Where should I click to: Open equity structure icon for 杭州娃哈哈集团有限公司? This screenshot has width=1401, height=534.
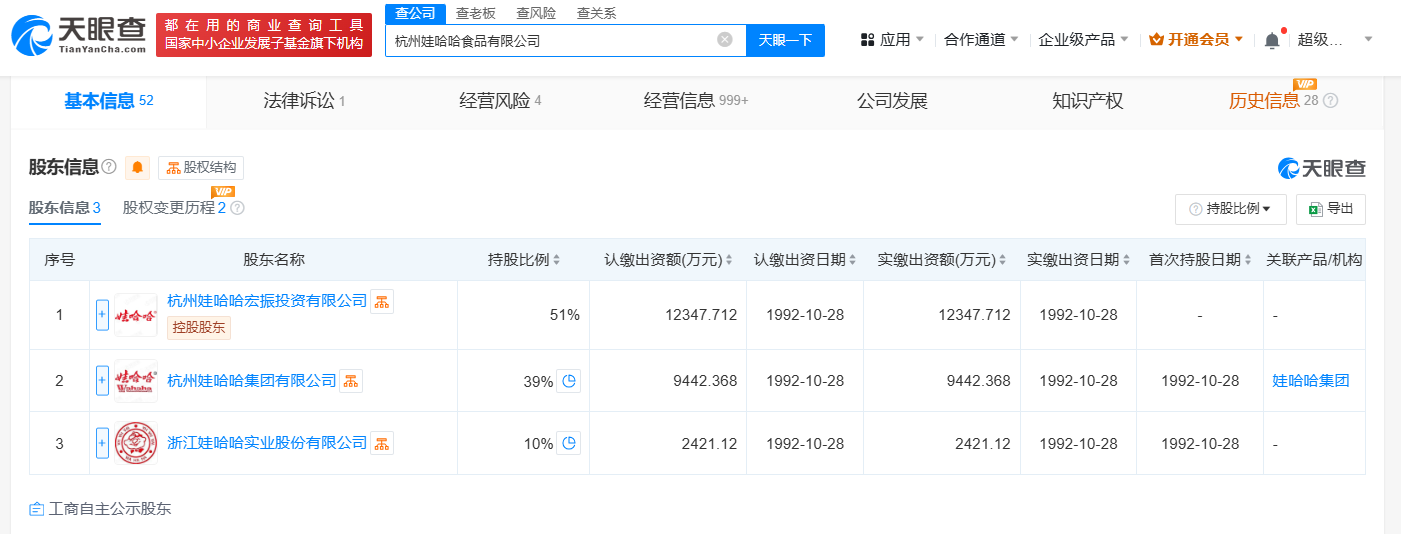click(x=351, y=381)
